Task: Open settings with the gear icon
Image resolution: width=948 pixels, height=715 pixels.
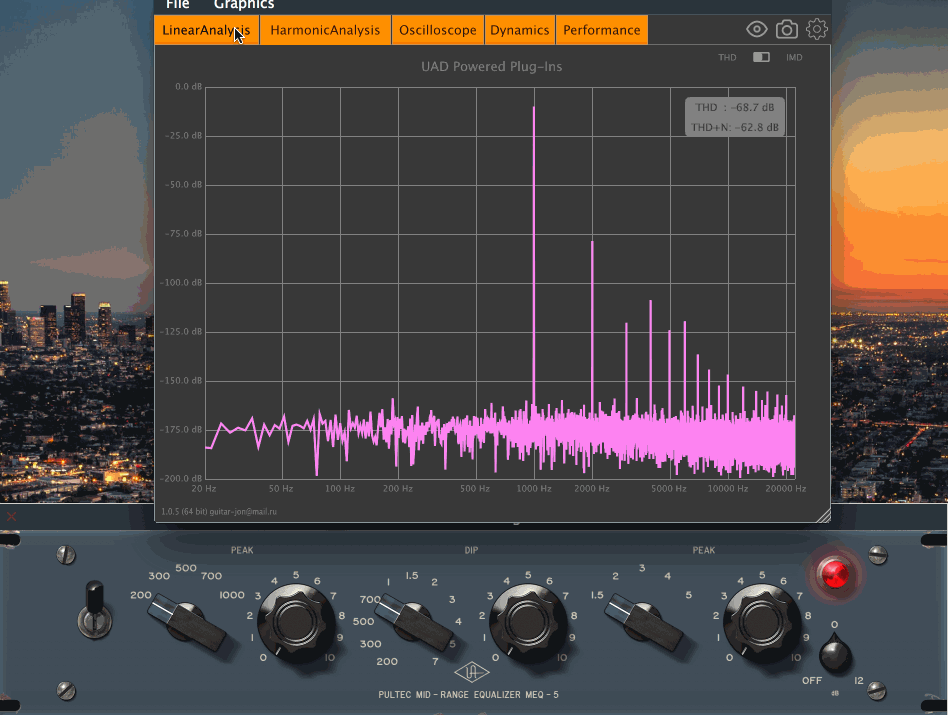Action: (x=817, y=29)
